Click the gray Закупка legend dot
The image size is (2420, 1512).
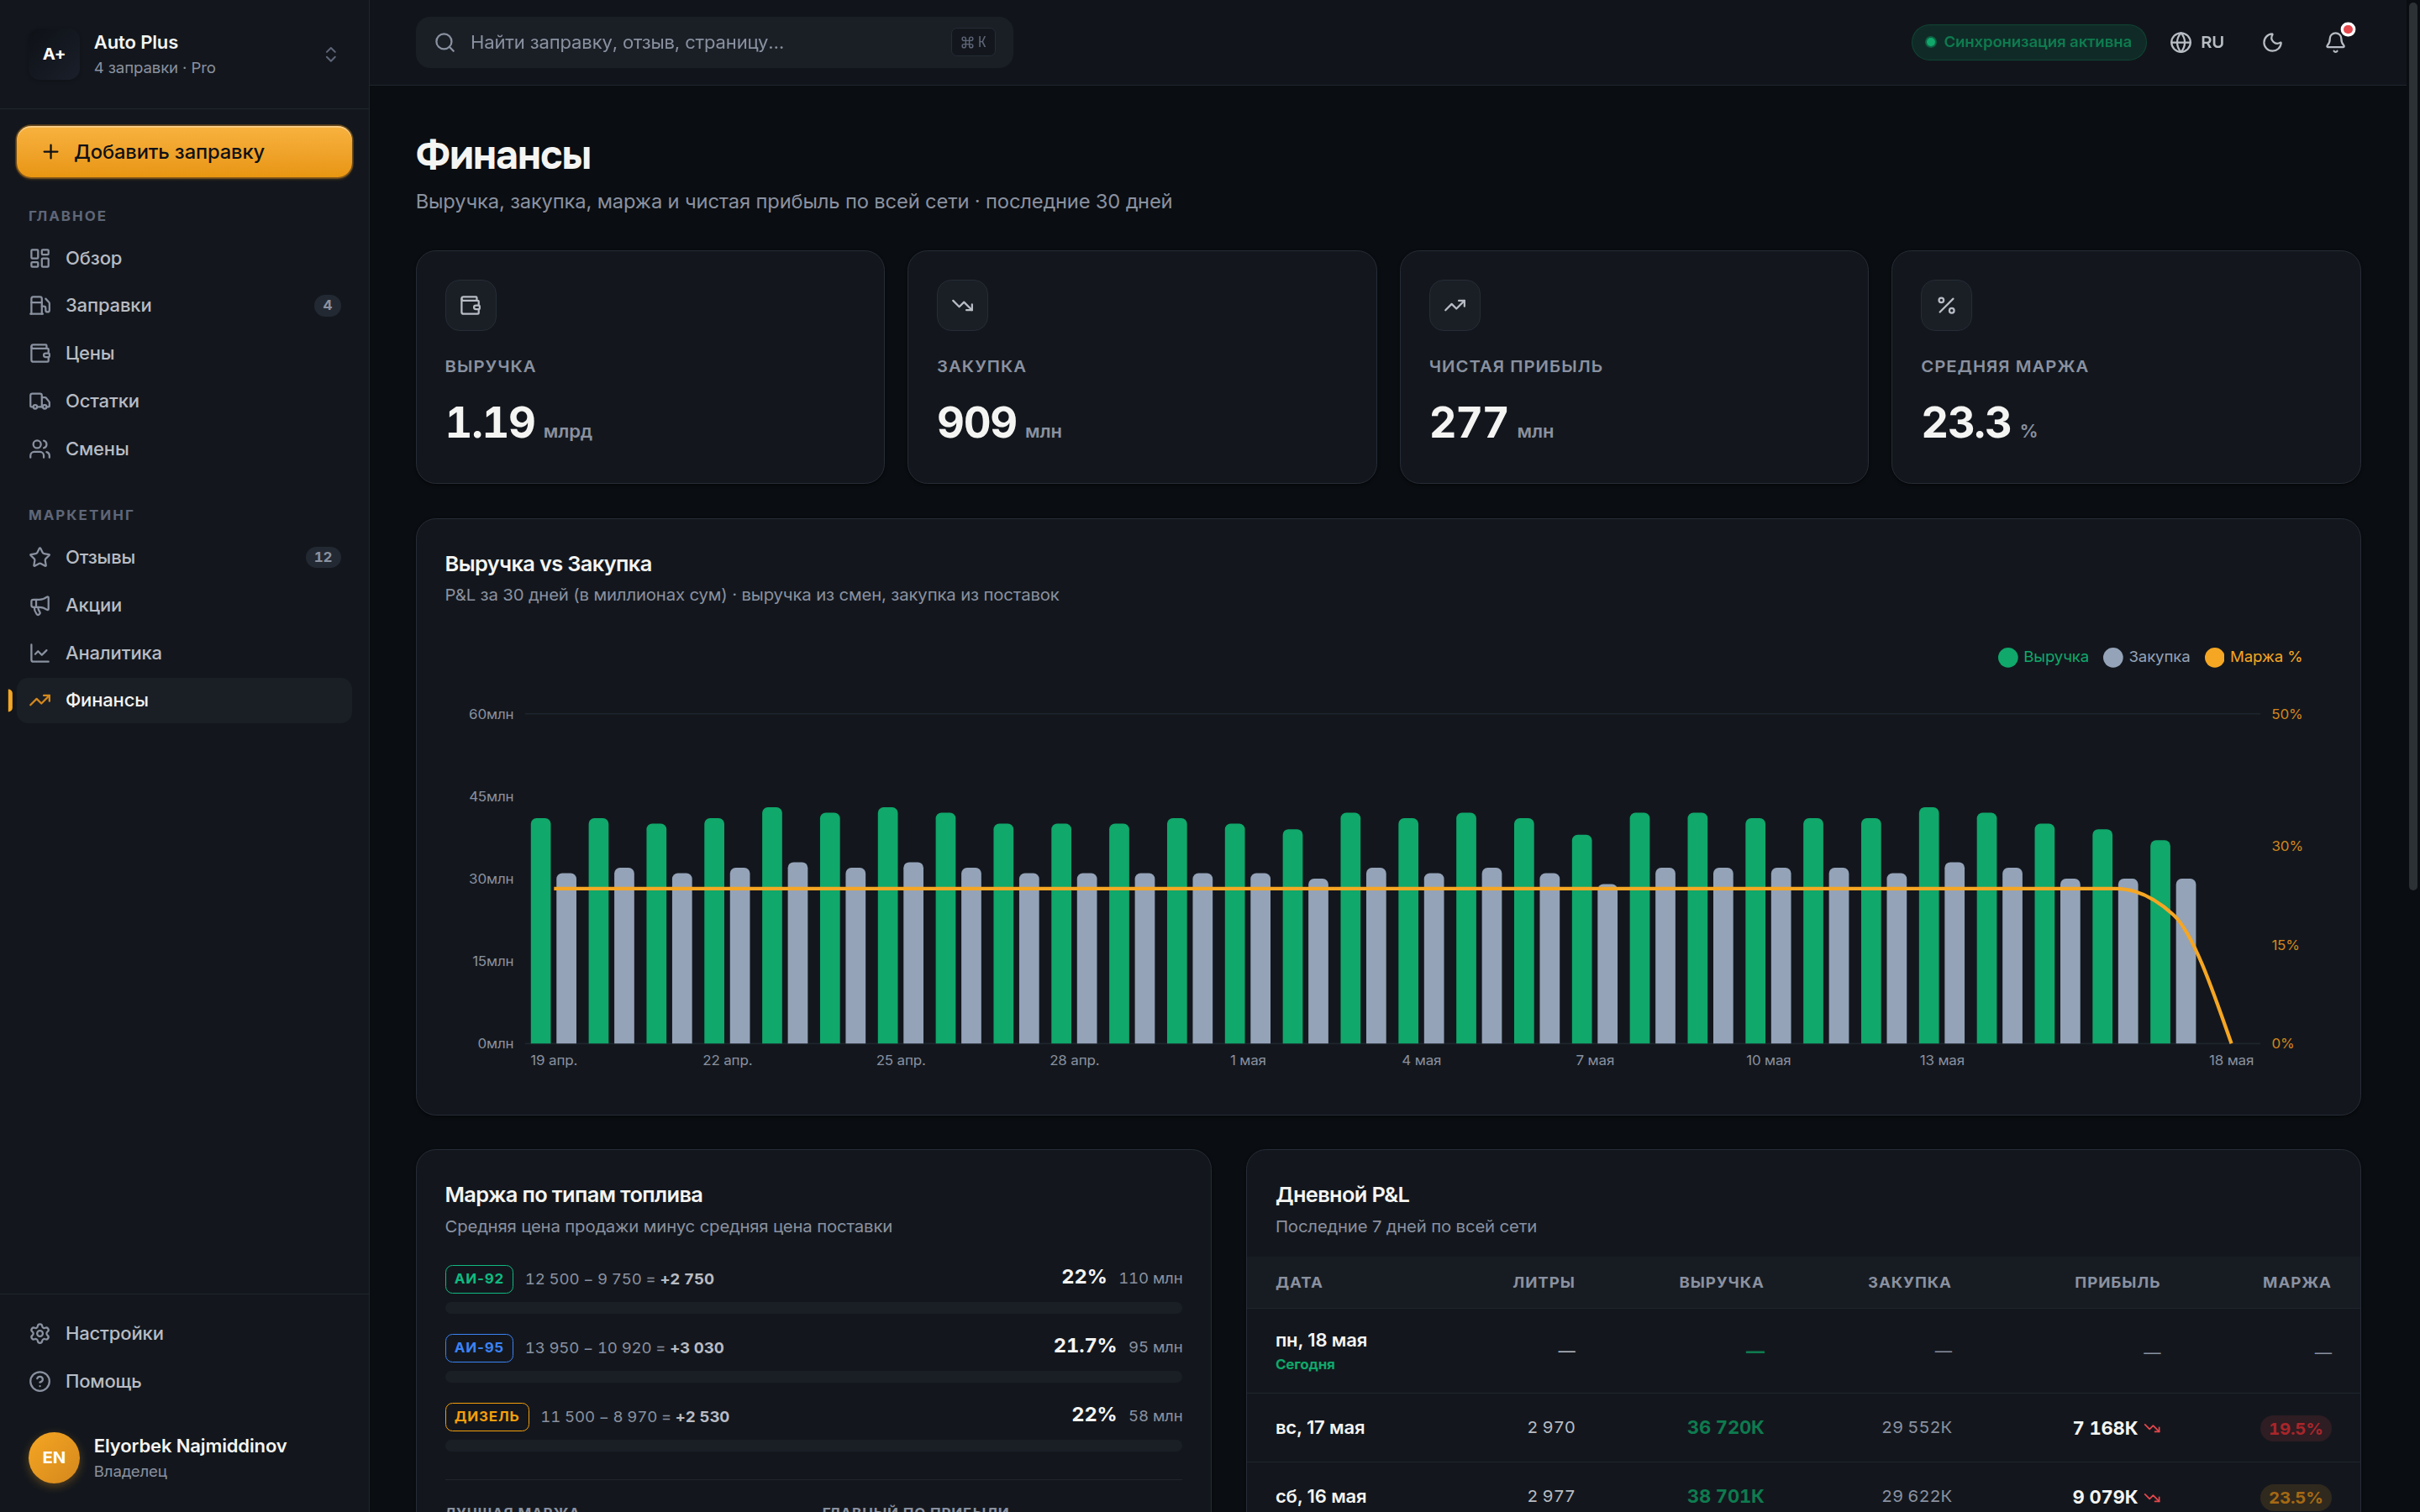point(2113,657)
